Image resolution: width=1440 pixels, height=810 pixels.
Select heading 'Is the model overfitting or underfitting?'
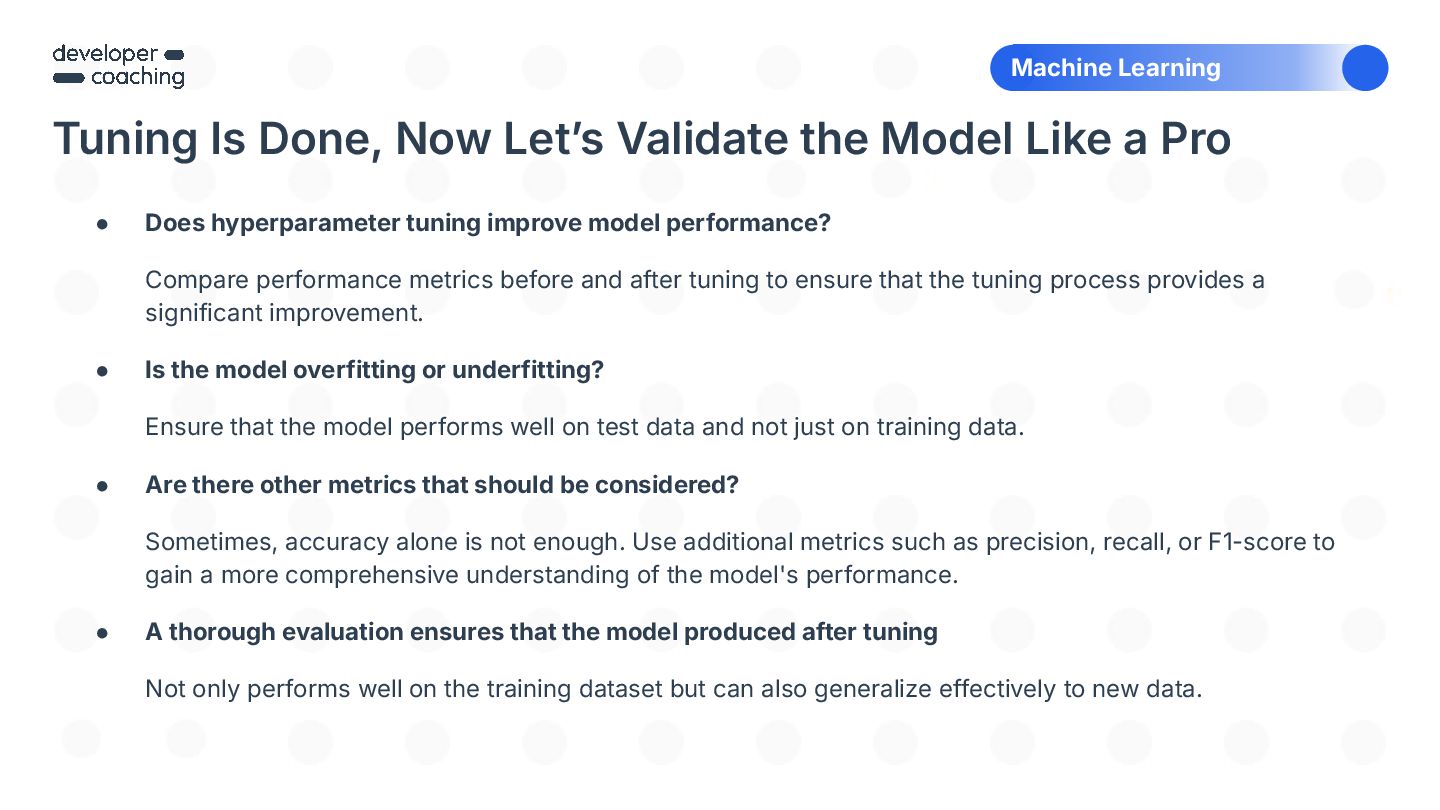pyautogui.click(x=375, y=370)
